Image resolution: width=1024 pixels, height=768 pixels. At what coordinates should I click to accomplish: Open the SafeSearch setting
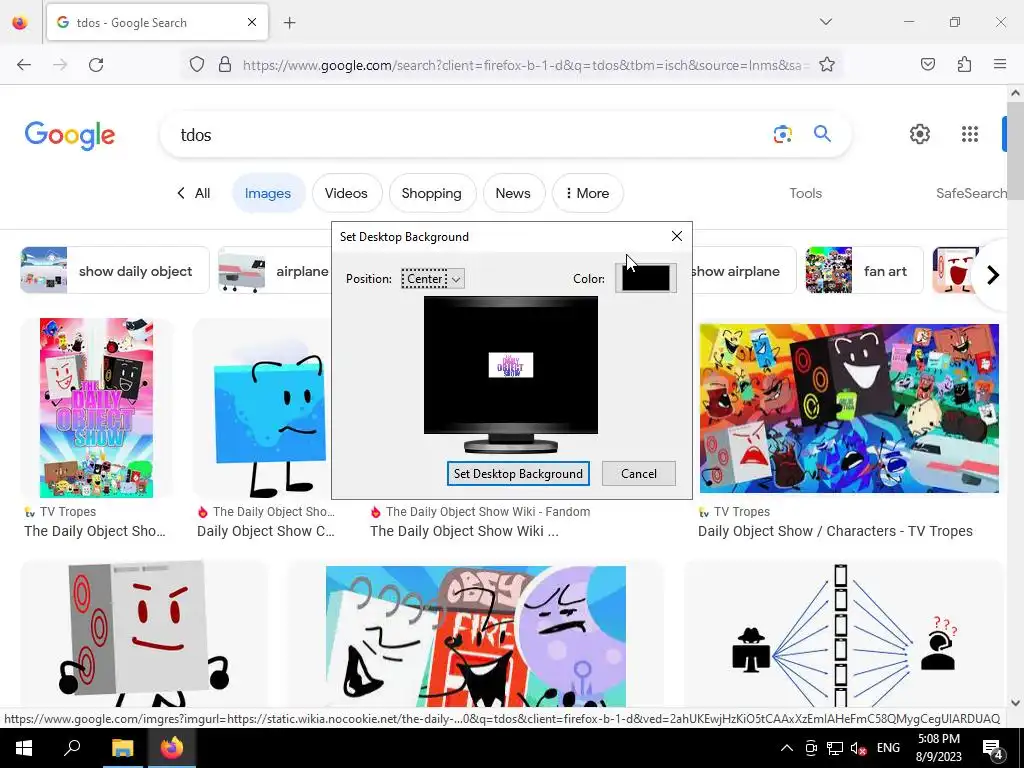click(x=971, y=193)
